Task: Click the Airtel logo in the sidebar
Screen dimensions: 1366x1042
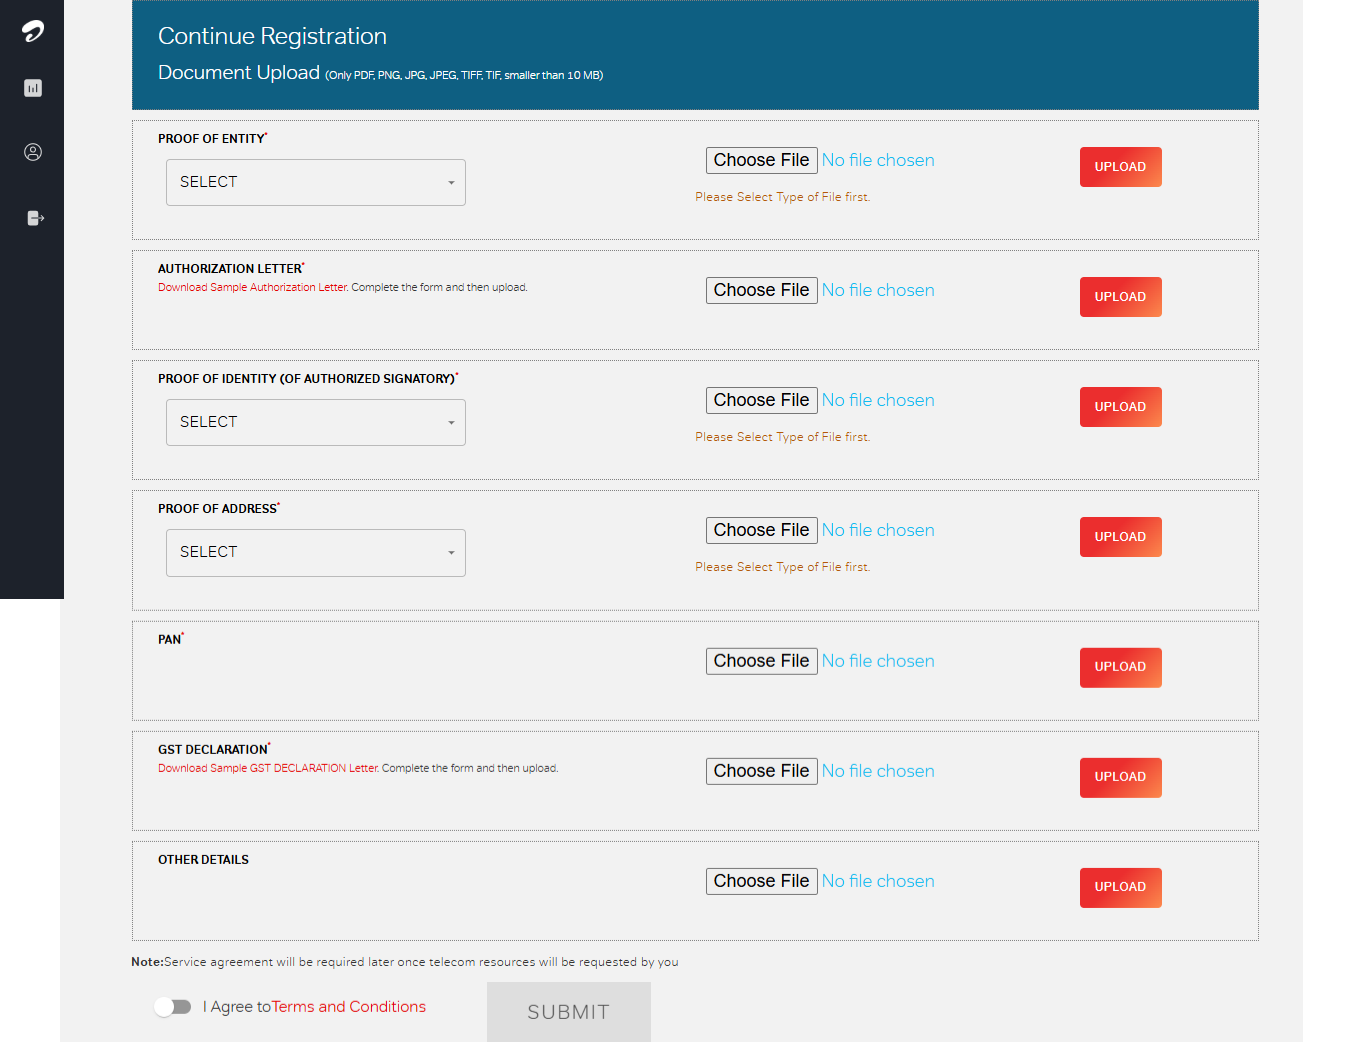Action: [x=32, y=30]
